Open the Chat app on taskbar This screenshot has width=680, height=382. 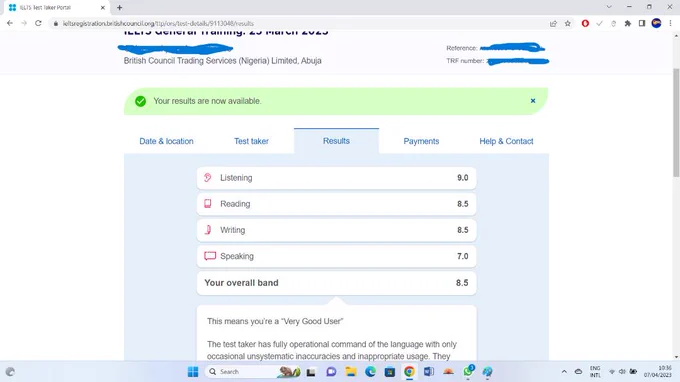pyautogui.click(x=331, y=372)
